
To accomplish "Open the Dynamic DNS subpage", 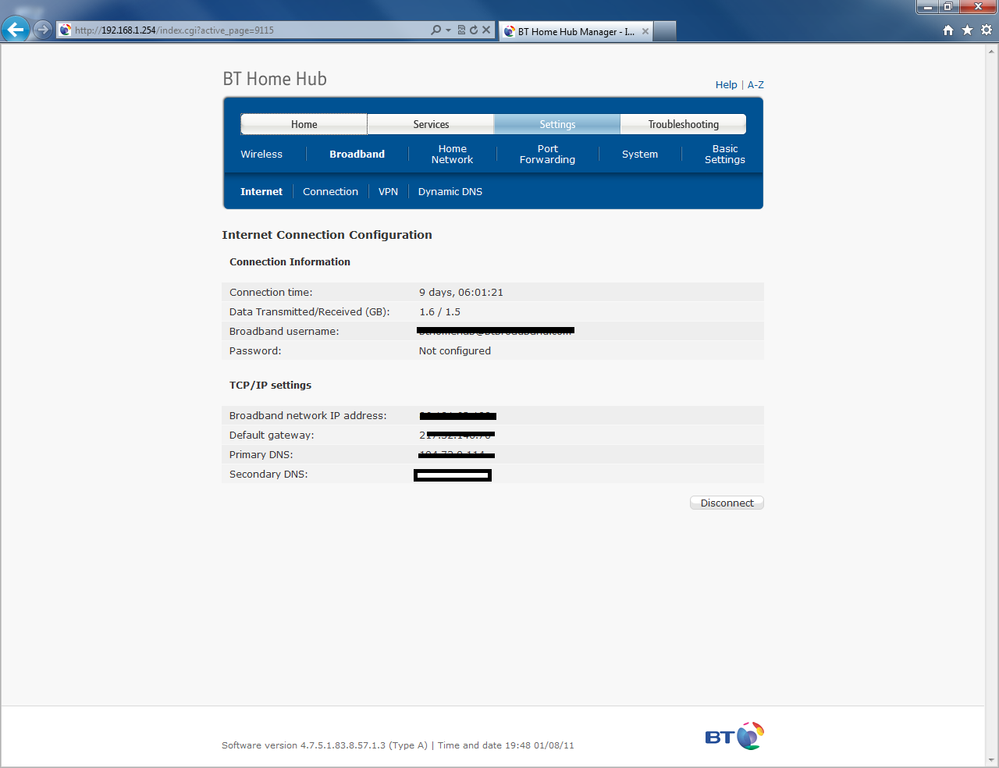I will (450, 191).
